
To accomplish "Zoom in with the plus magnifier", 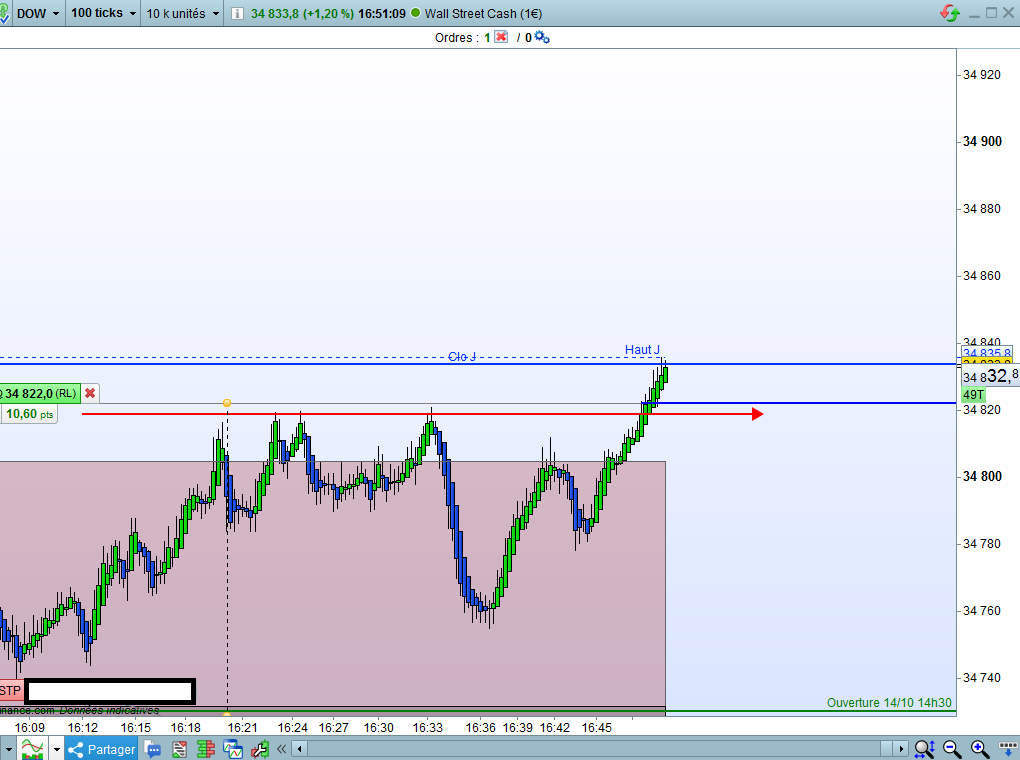I will (x=980, y=749).
